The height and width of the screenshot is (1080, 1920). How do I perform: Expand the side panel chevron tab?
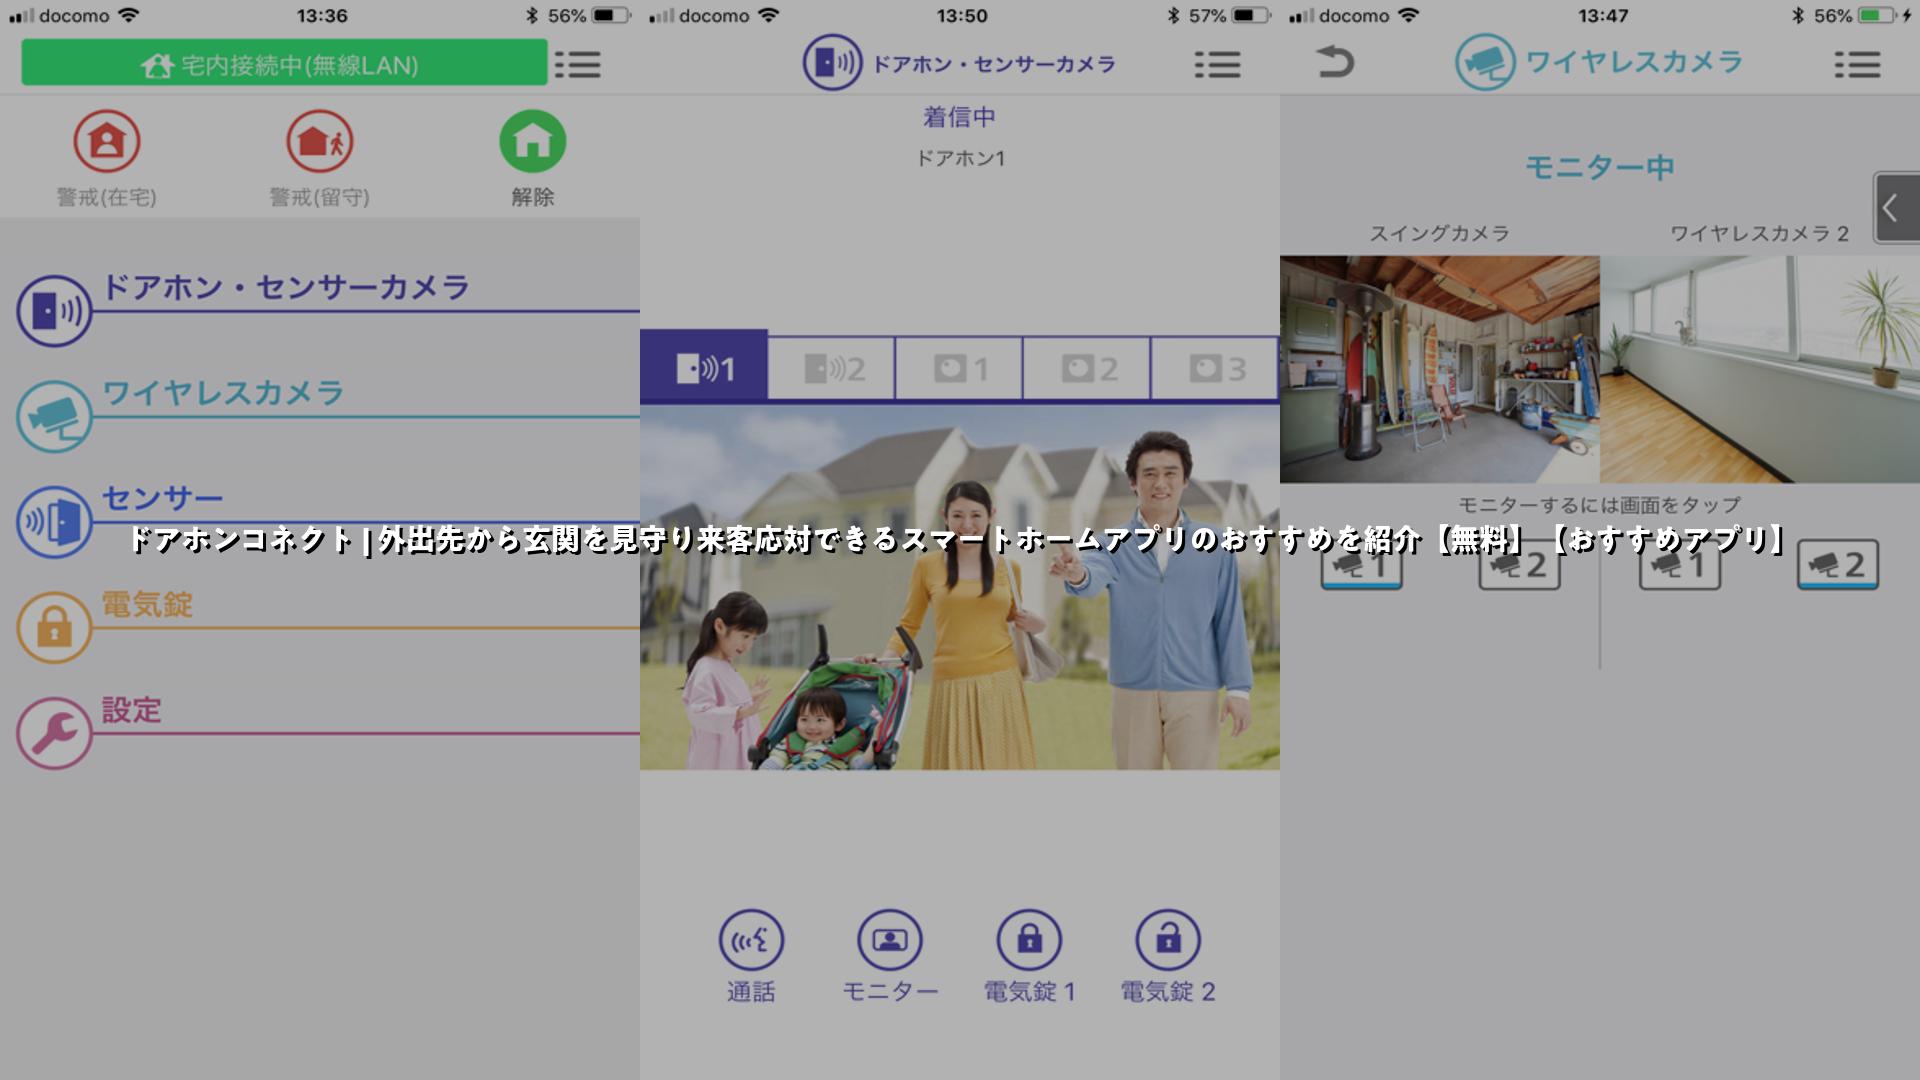1896,208
